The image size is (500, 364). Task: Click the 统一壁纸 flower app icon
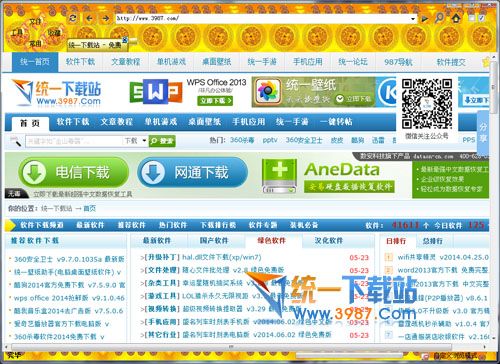pyautogui.click(x=268, y=92)
